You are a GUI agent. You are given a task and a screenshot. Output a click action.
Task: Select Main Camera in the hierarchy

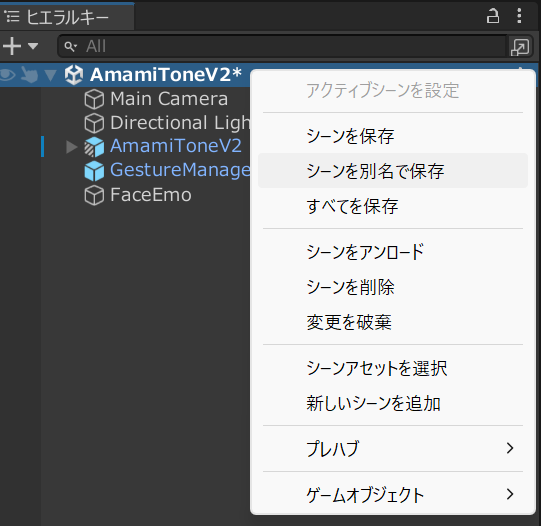tap(169, 99)
